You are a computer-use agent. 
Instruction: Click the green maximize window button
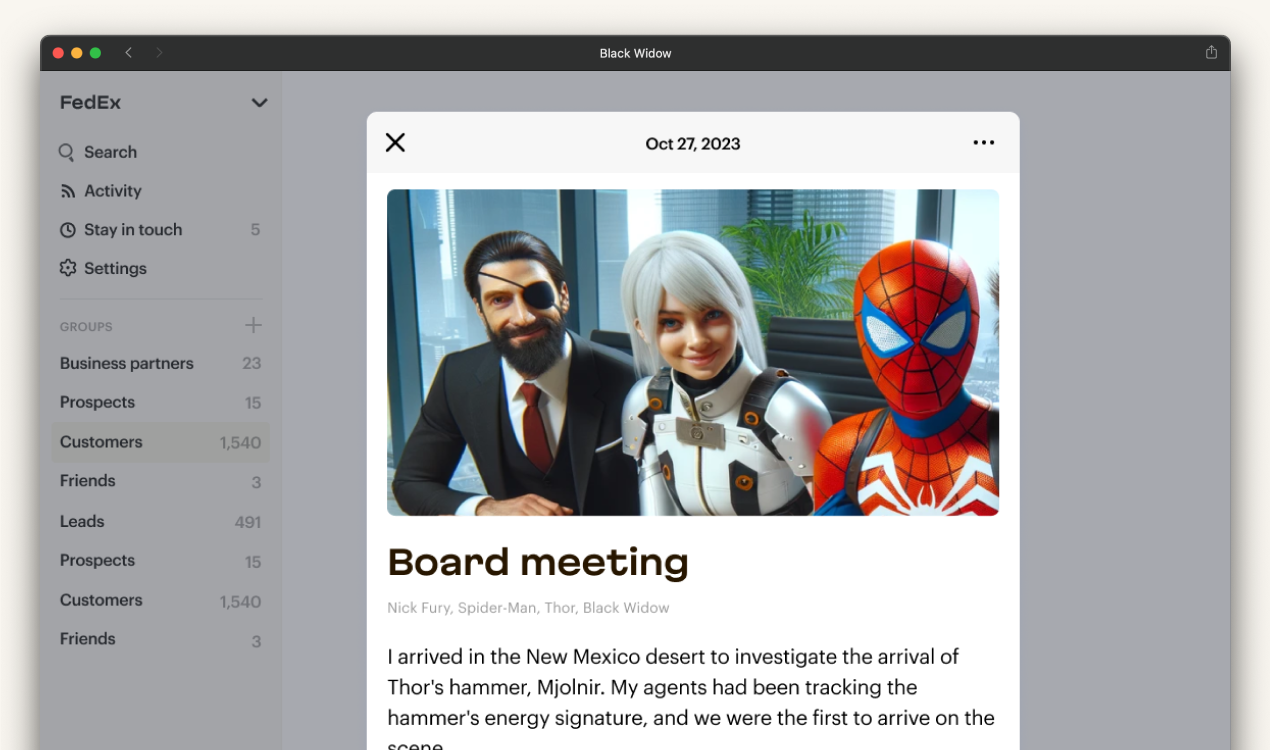[x=96, y=53]
